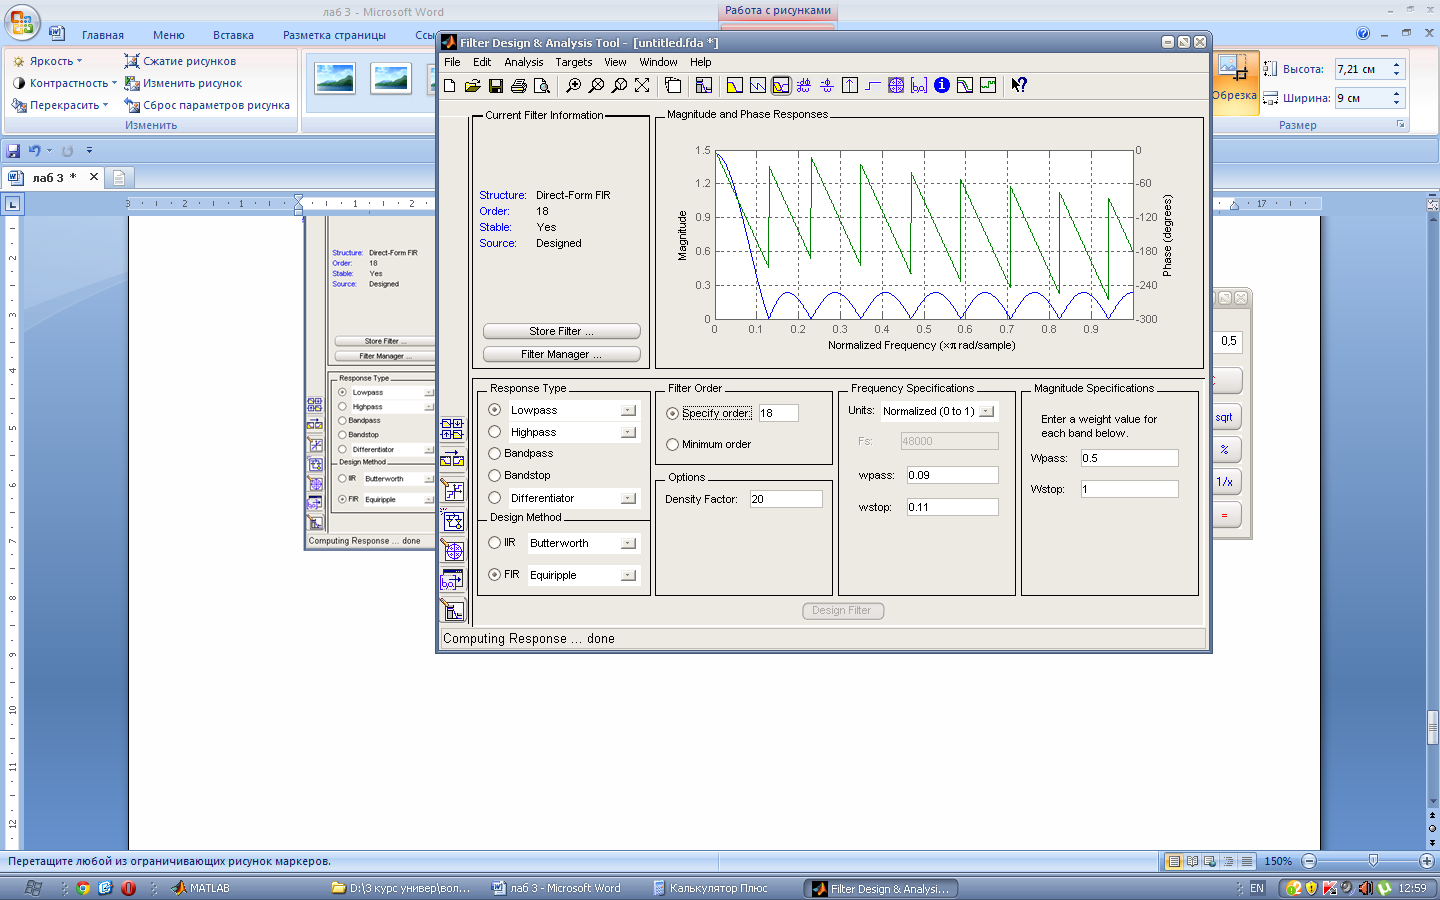
Task: Open the Targets menu in FDATool
Action: pyautogui.click(x=574, y=62)
